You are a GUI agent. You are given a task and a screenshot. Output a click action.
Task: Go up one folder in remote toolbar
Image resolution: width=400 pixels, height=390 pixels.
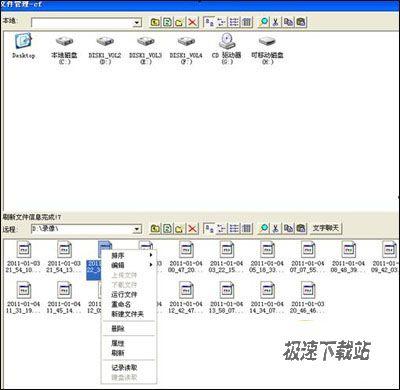(155, 229)
